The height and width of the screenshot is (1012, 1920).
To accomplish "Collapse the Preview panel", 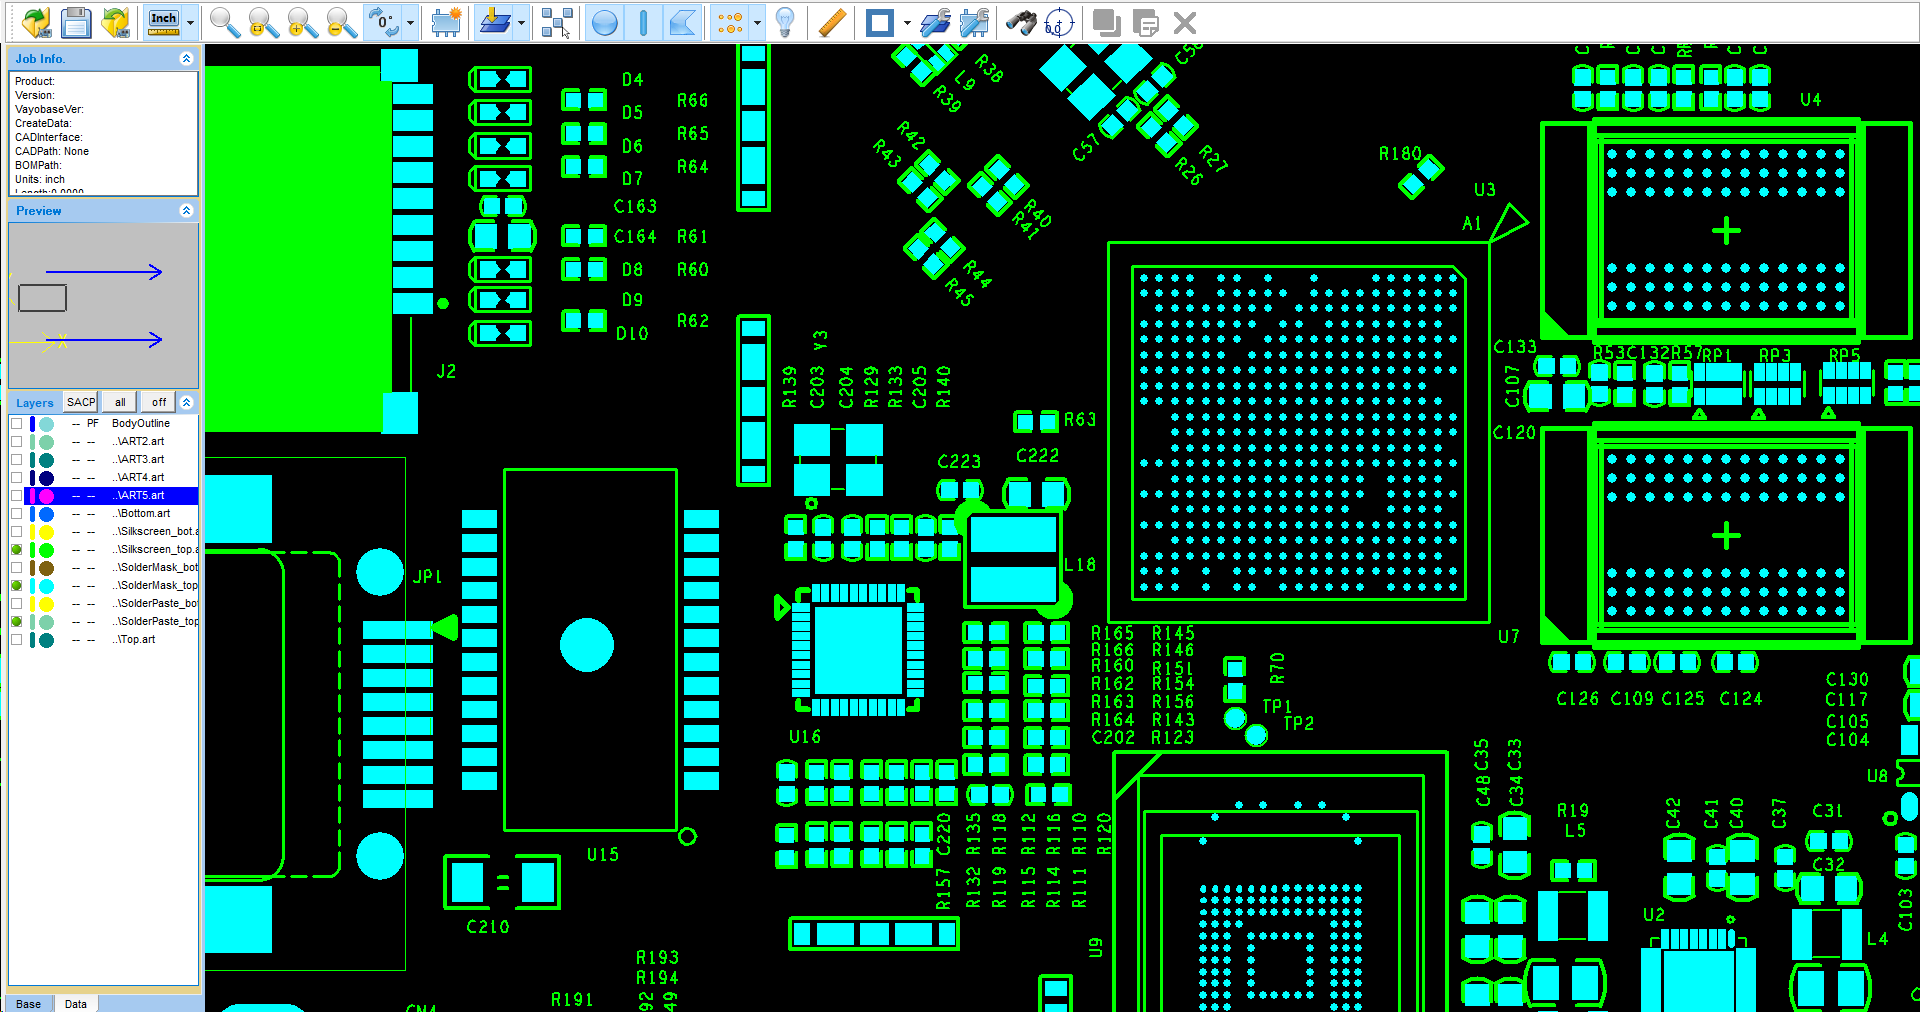I will coord(186,211).
